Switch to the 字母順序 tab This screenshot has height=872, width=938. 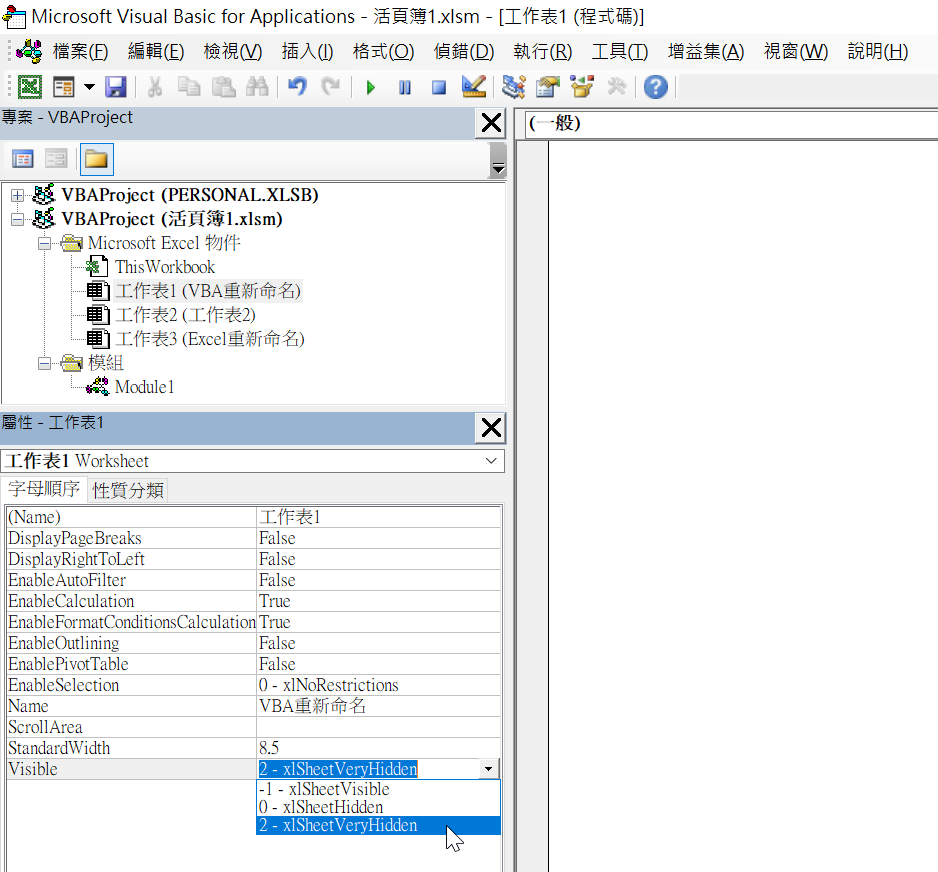point(44,489)
